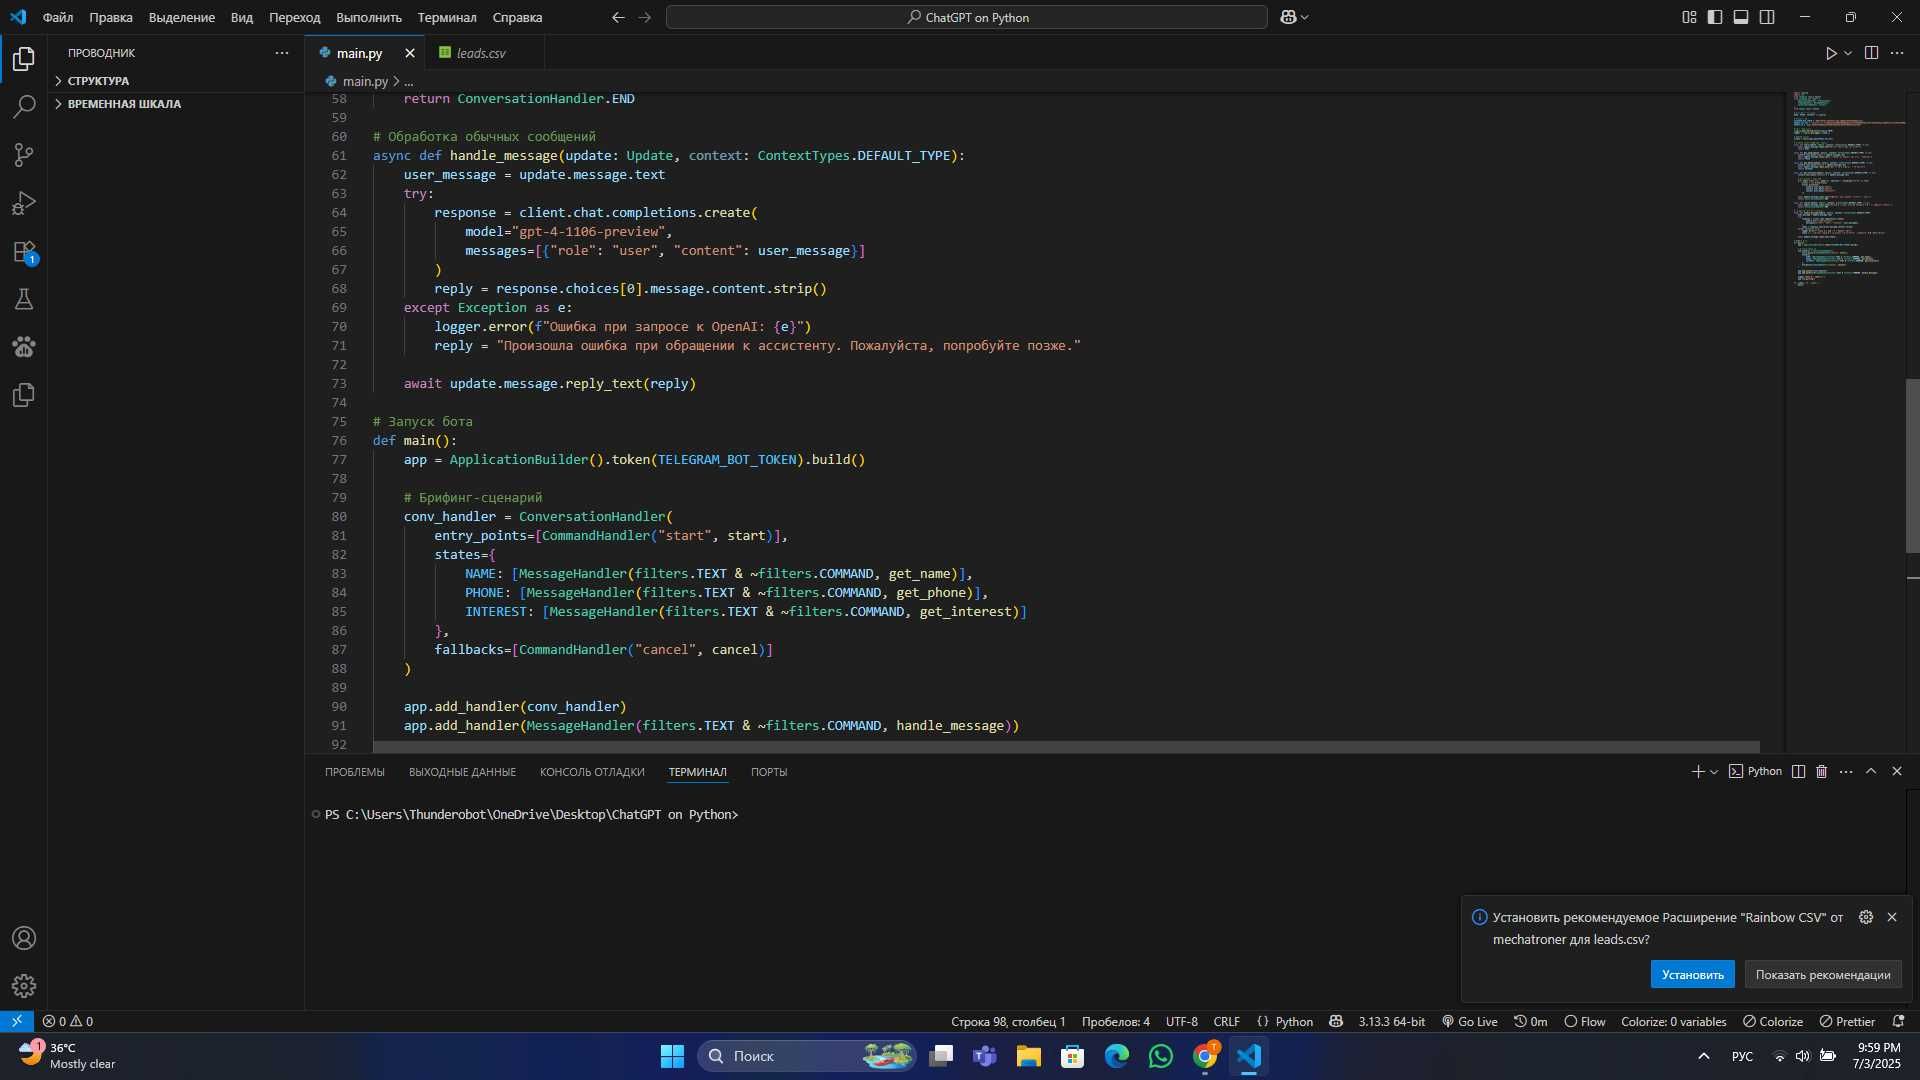Viewport: 1920px width, 1080px height.
Task: Open new terminal profile dropdown
Action: (1714, 771)
